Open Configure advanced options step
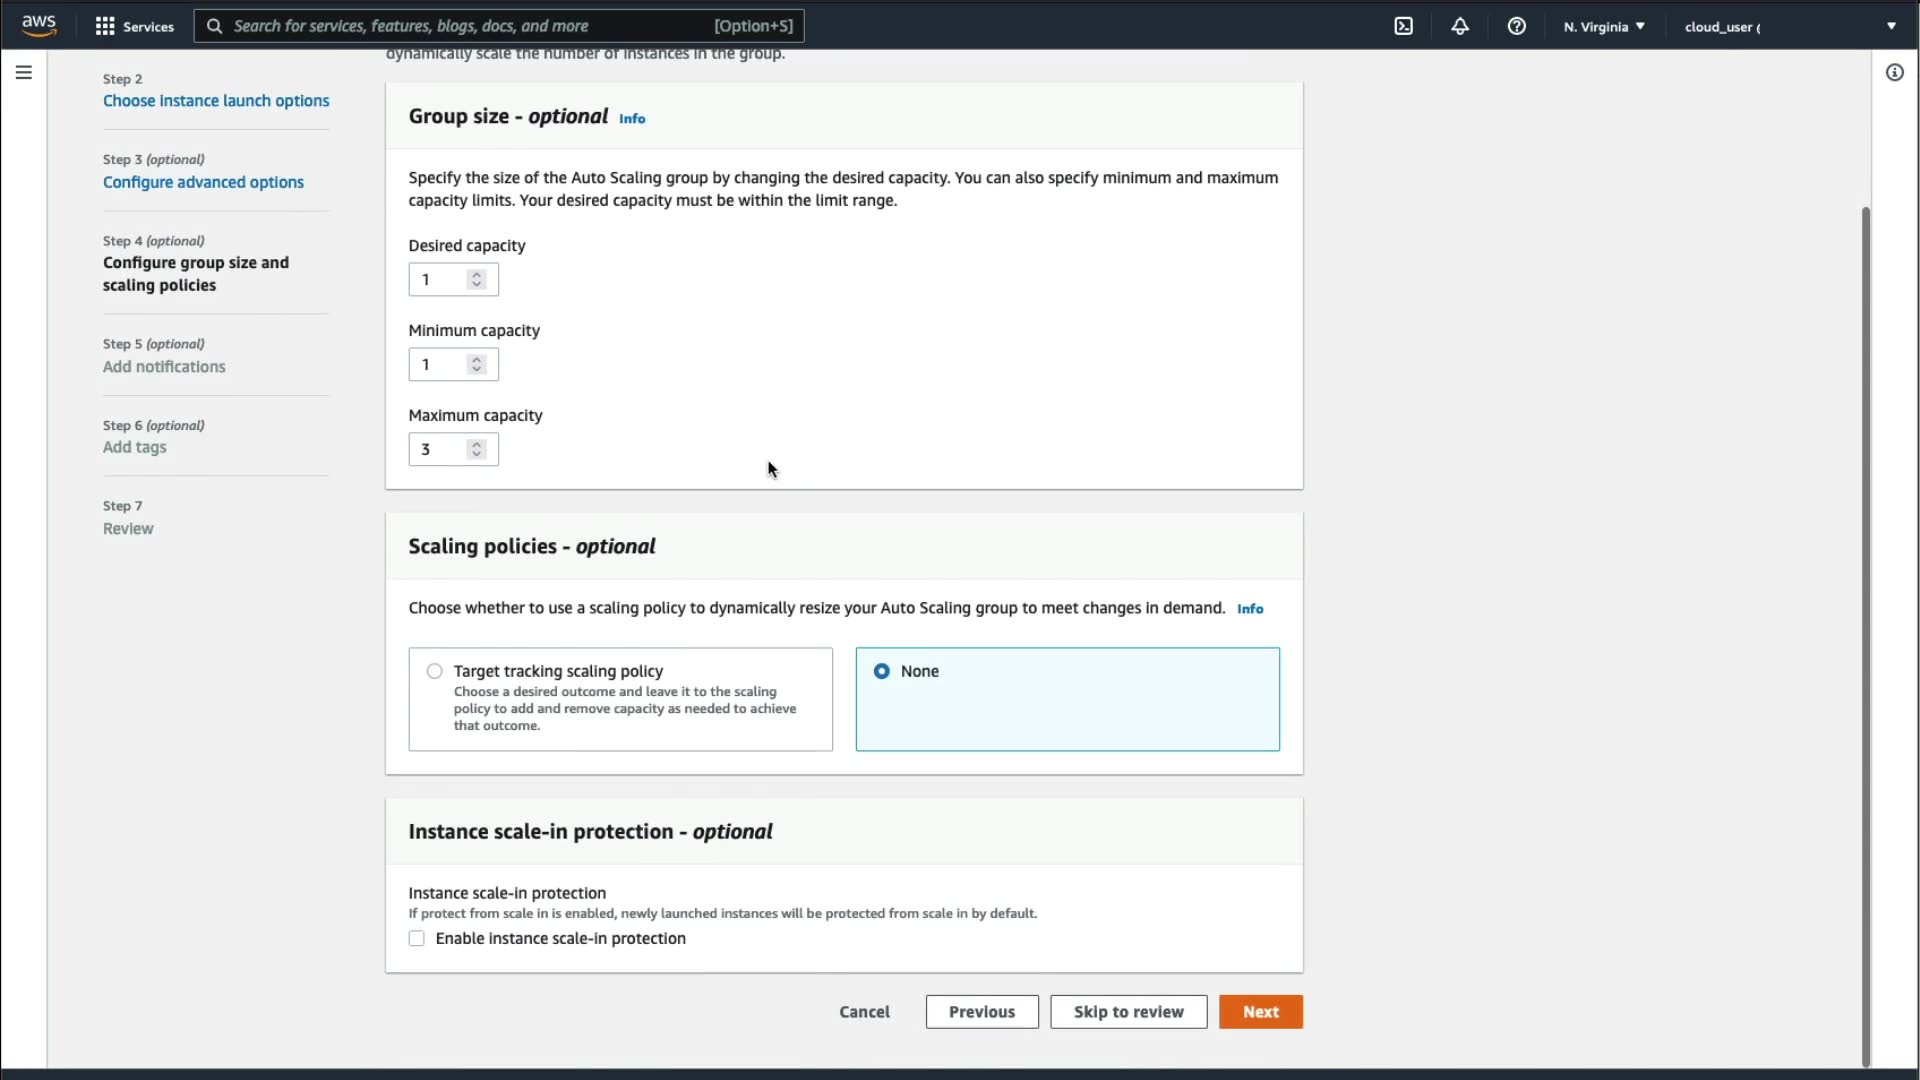Screen dimensions: 1920x1080 click(203, 182)
